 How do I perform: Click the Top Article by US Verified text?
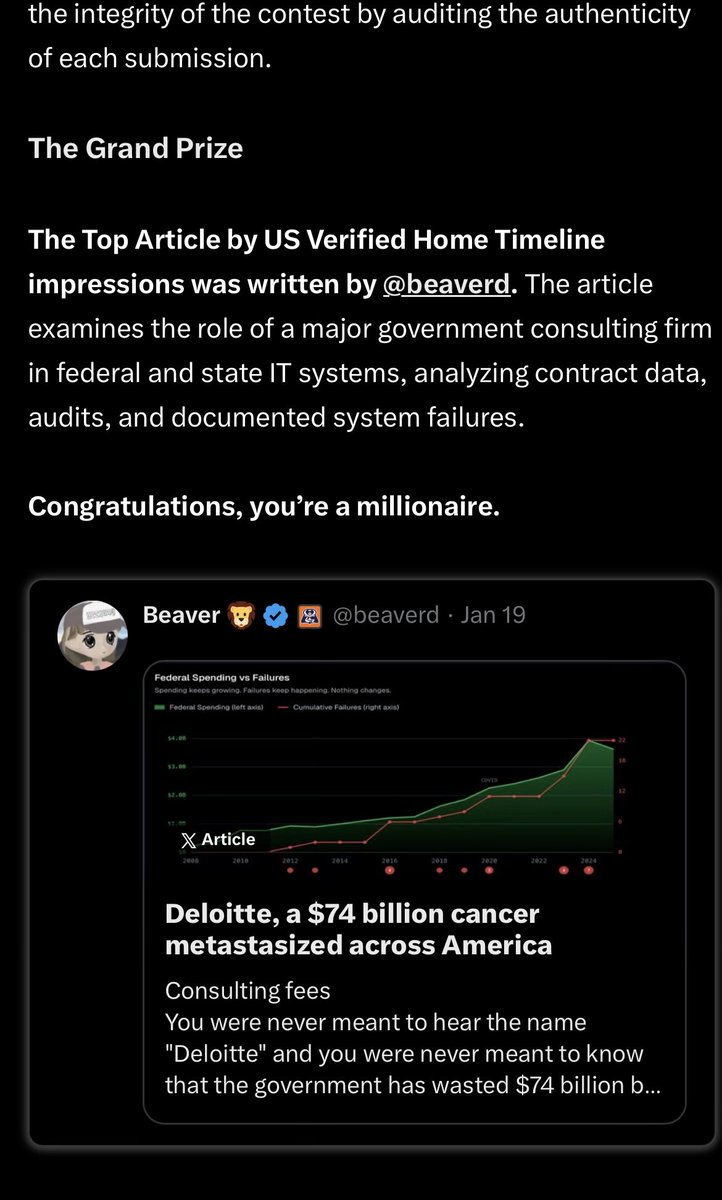coord(316,240)
